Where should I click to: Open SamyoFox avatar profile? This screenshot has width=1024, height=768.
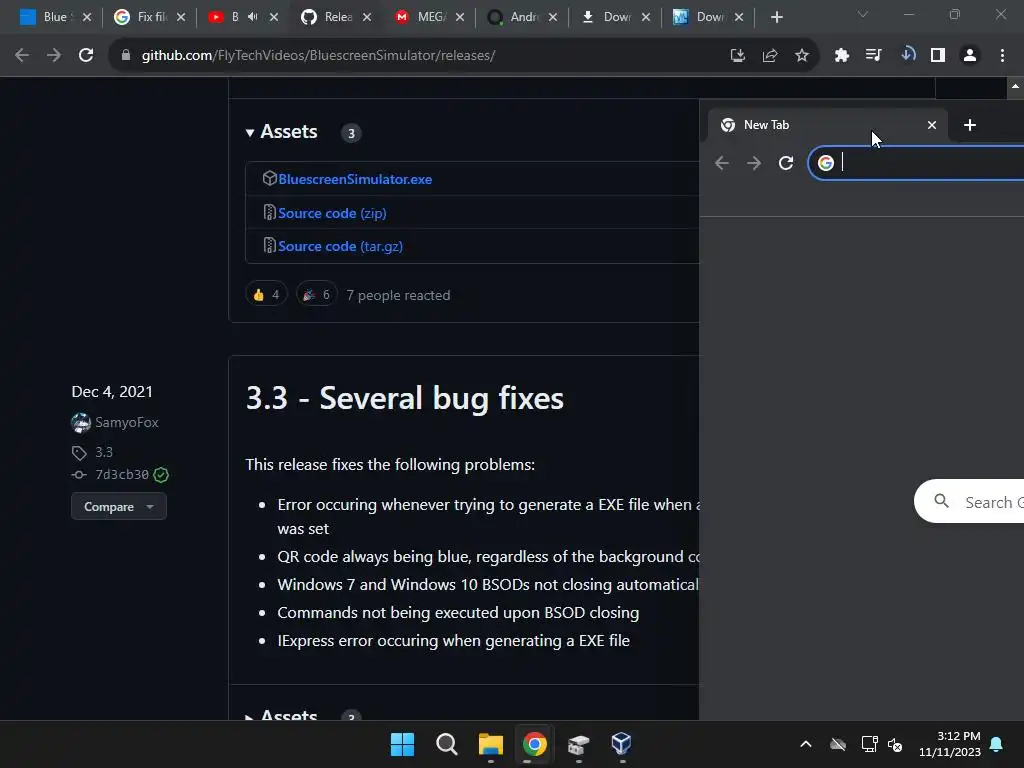click(x=81, y=423)
